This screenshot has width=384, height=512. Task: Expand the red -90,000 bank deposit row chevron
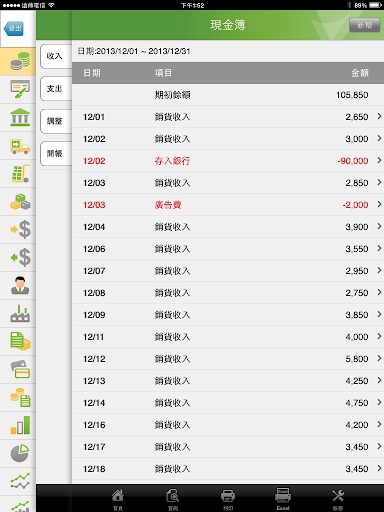point(379,160)
